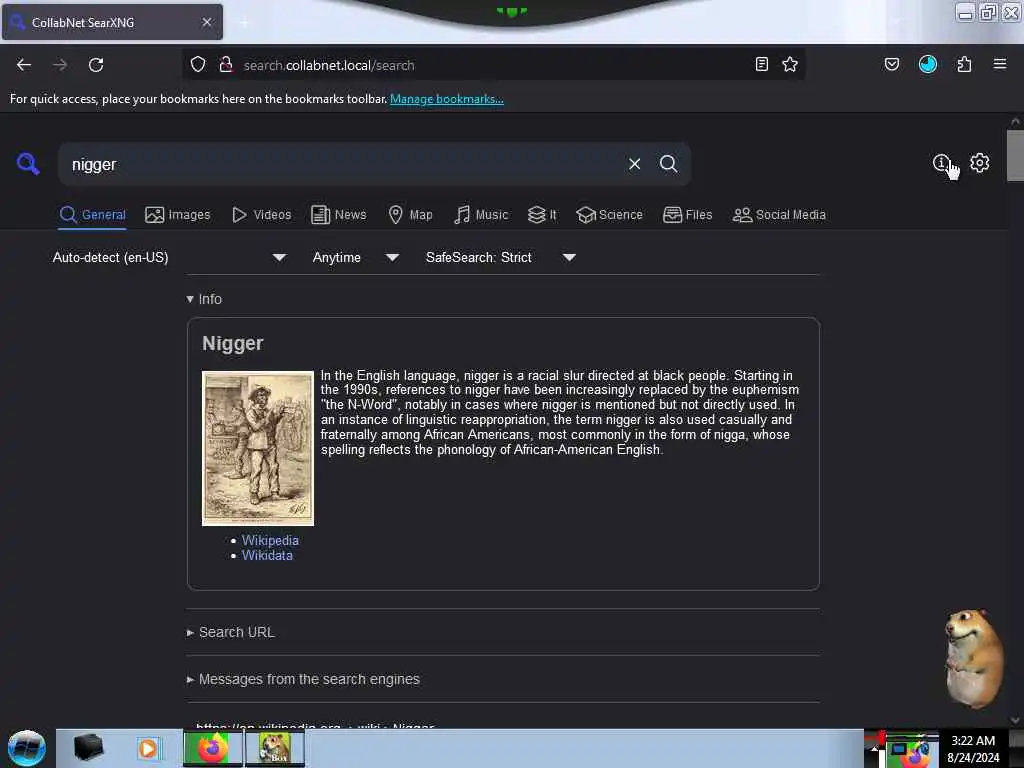Launch media player taskbar icon
The width and height of the screenshot is (1024, 768).
point(148,748)
